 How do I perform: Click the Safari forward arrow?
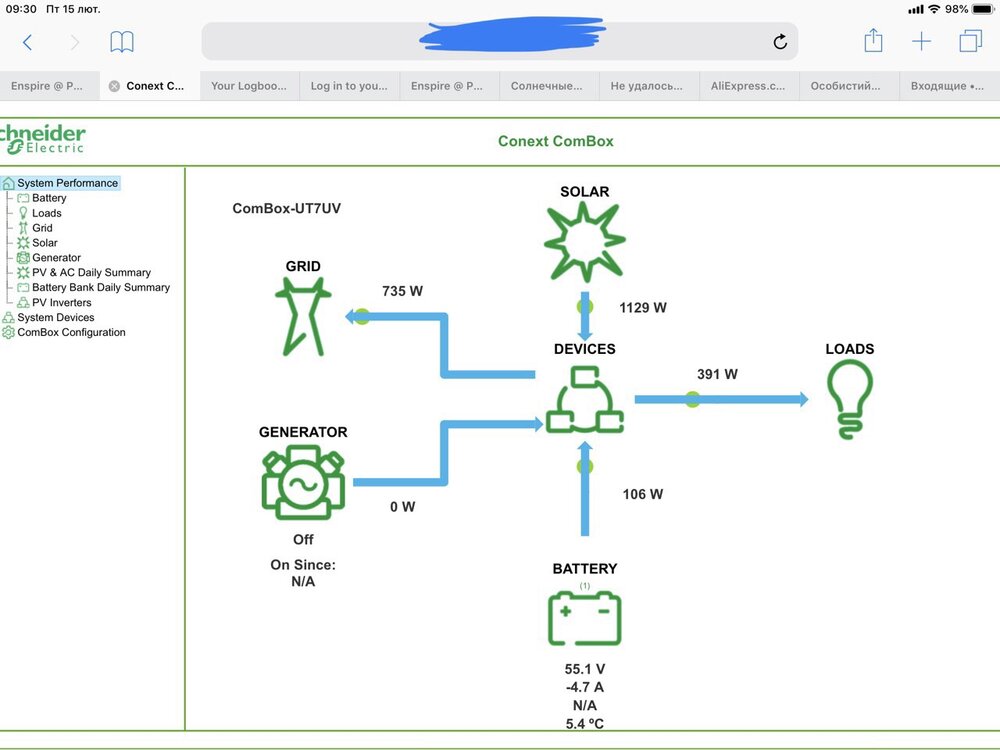pyautogui.click(x=75, y=43)
